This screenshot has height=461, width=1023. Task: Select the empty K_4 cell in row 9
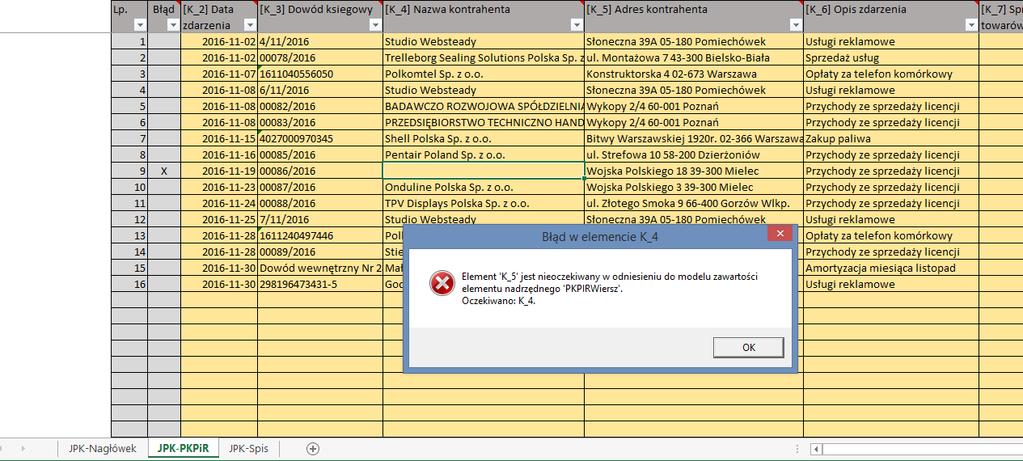pos(483,171)
